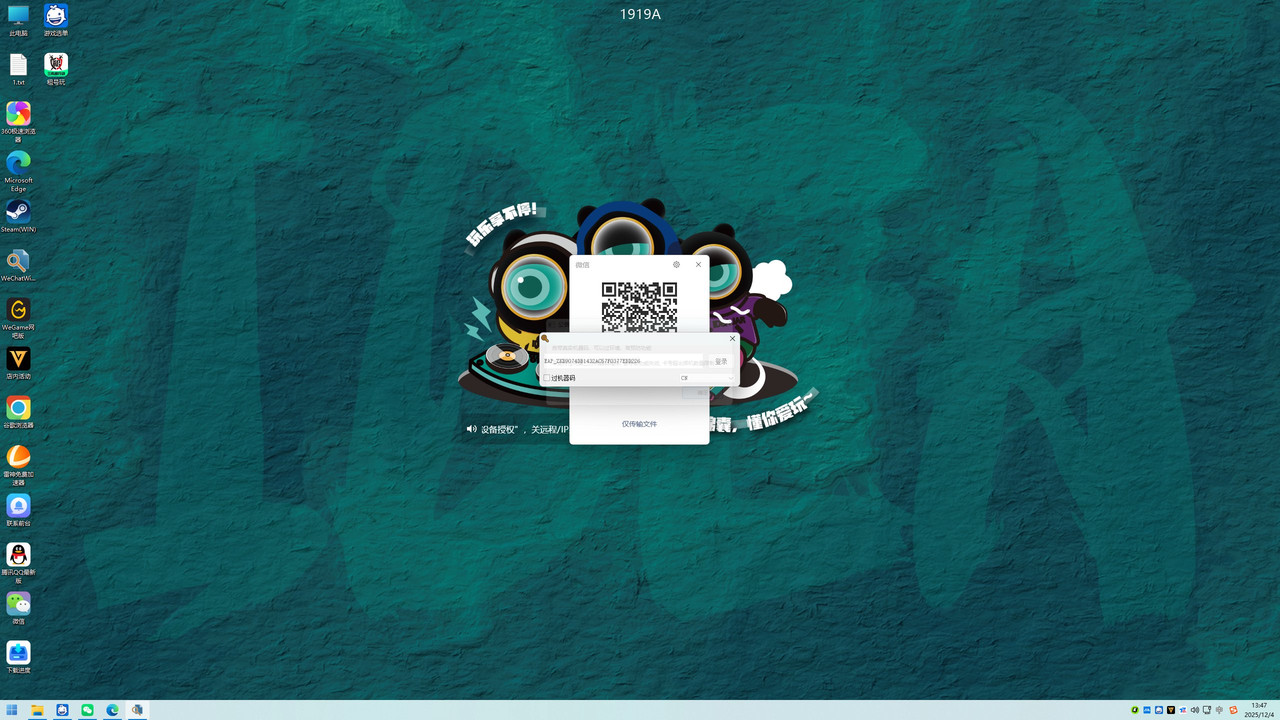The image size is (1280, 720).
Task: Click the orange Sogou input tray icon
Action: click(1233, 710)
